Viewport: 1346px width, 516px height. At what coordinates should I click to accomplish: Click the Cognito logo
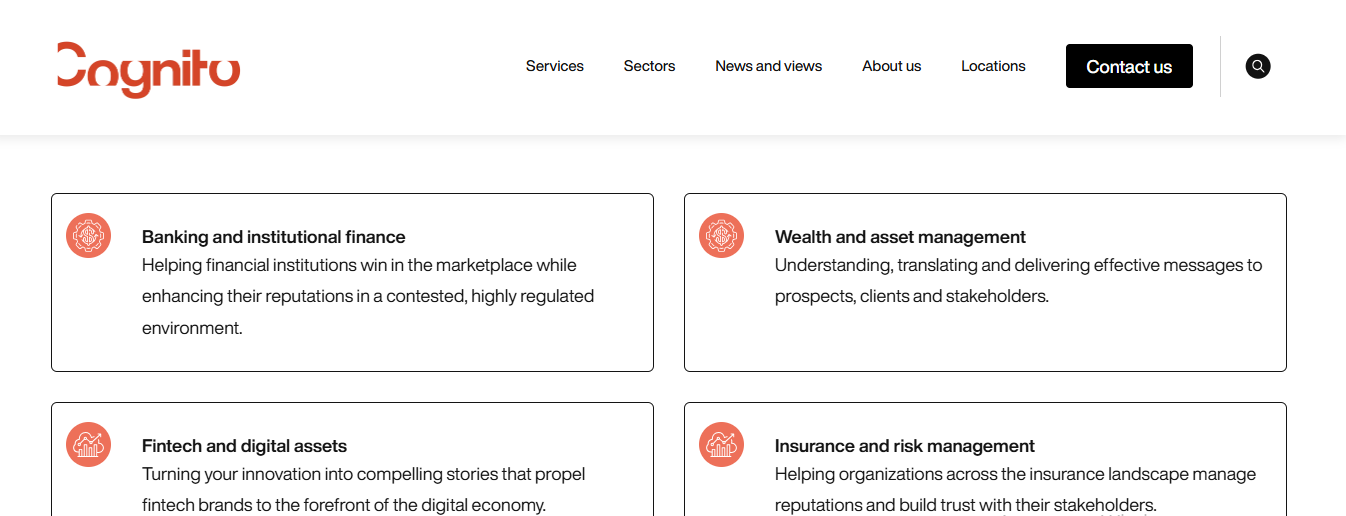coord(148,70)
